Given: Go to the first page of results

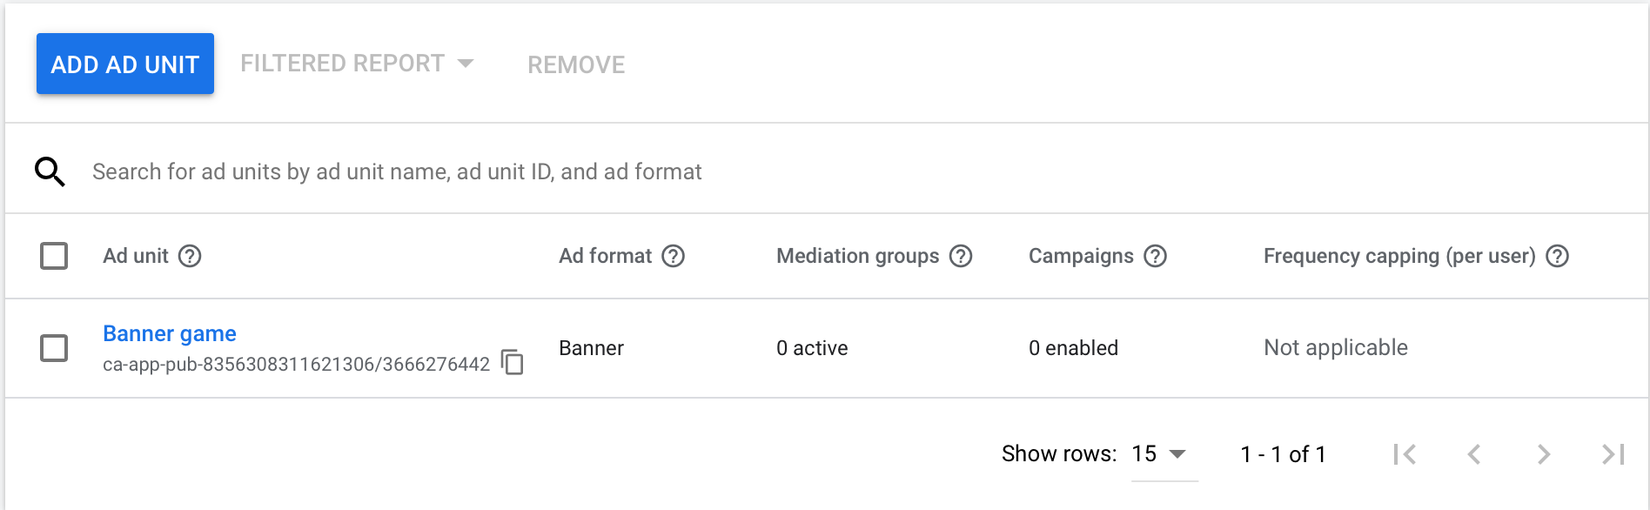Looking at the screenshot, I should (x=1405, y=454).
